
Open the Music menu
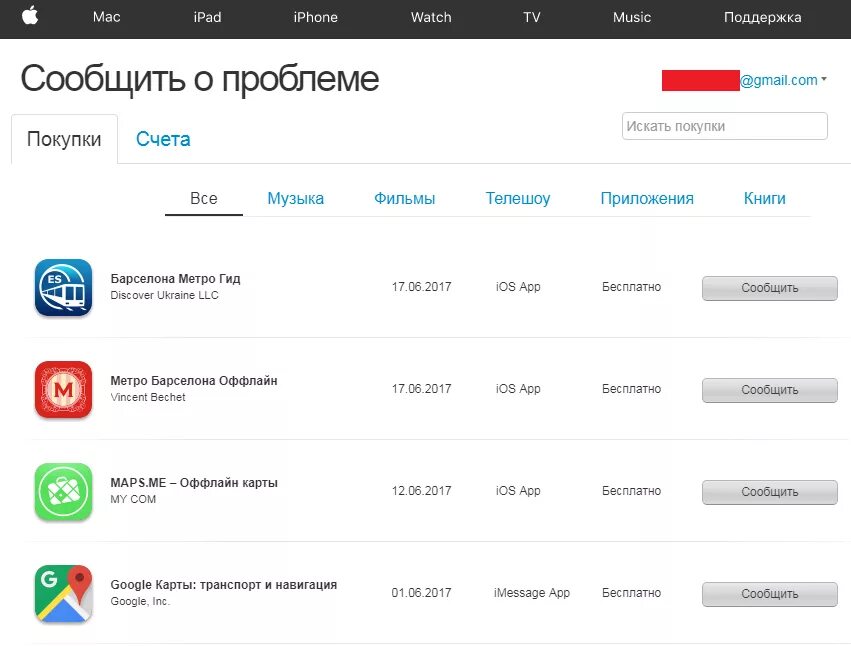[x=632, y=17]
